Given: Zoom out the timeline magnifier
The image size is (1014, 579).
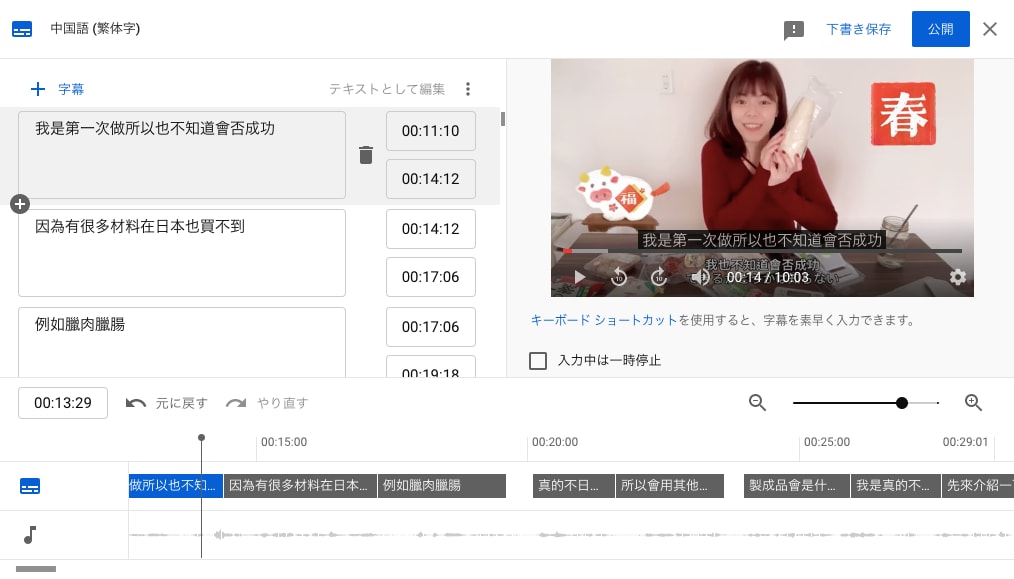Looking at the screenshot, I should click(757, 403).
